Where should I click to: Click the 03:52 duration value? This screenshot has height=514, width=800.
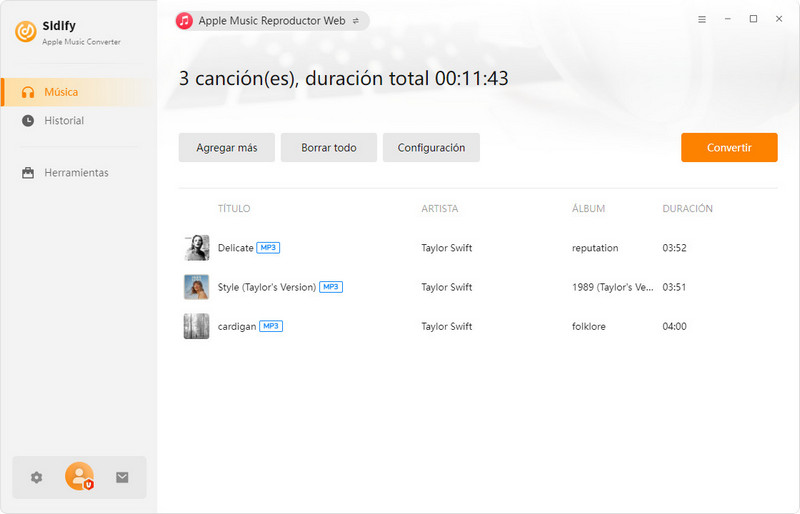coord(674,248)
